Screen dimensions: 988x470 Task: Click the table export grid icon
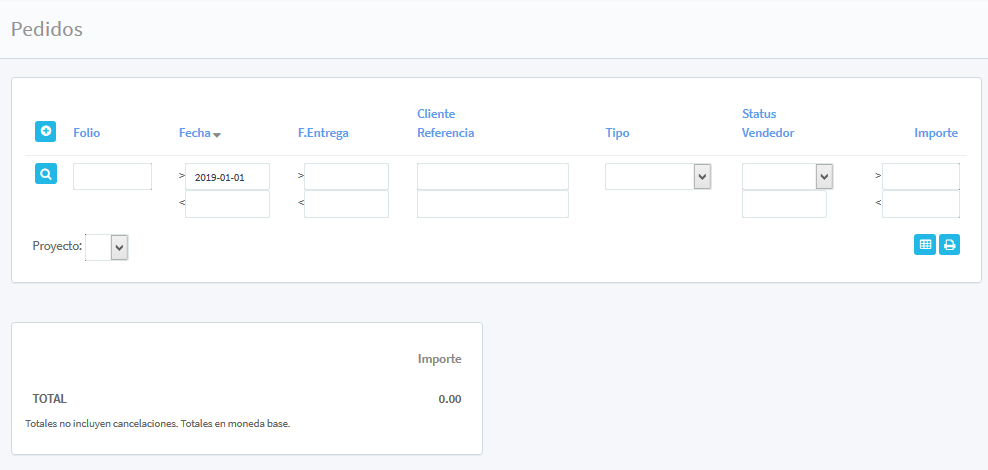click(925, 244)
